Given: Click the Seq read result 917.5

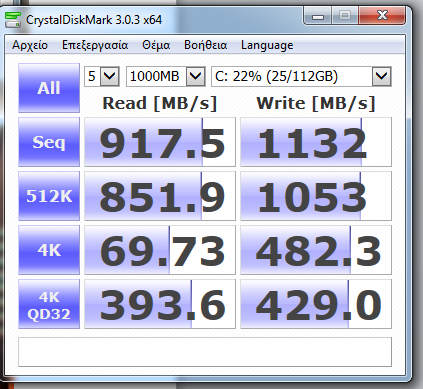Looking at the screenshot, I should coord(160,142).
